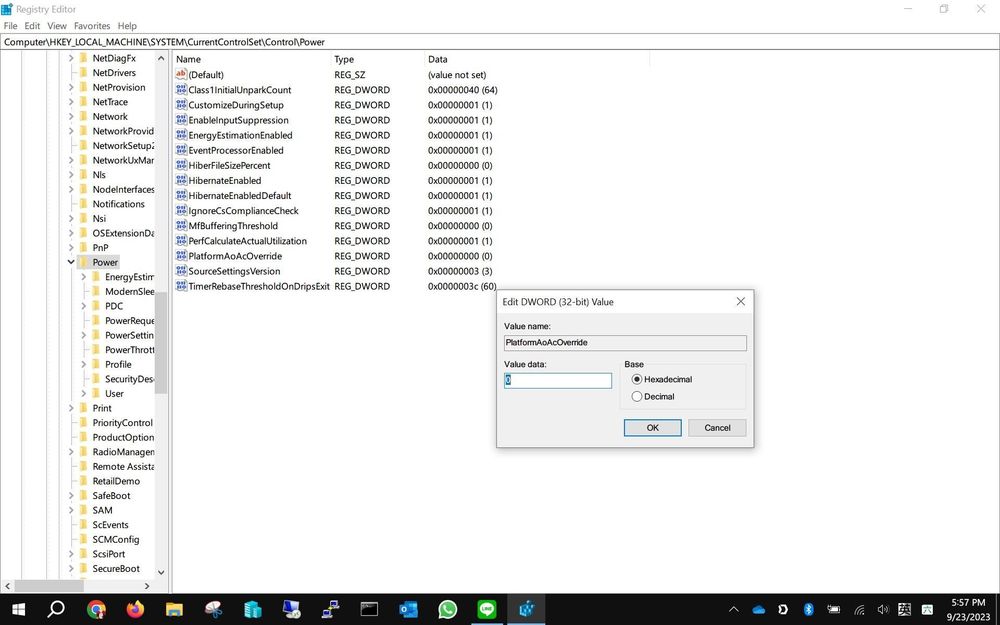The height and width of the screenshot is (625, 1000).
Task: Open the Favorites menu
Action: [x=92, y=26]
